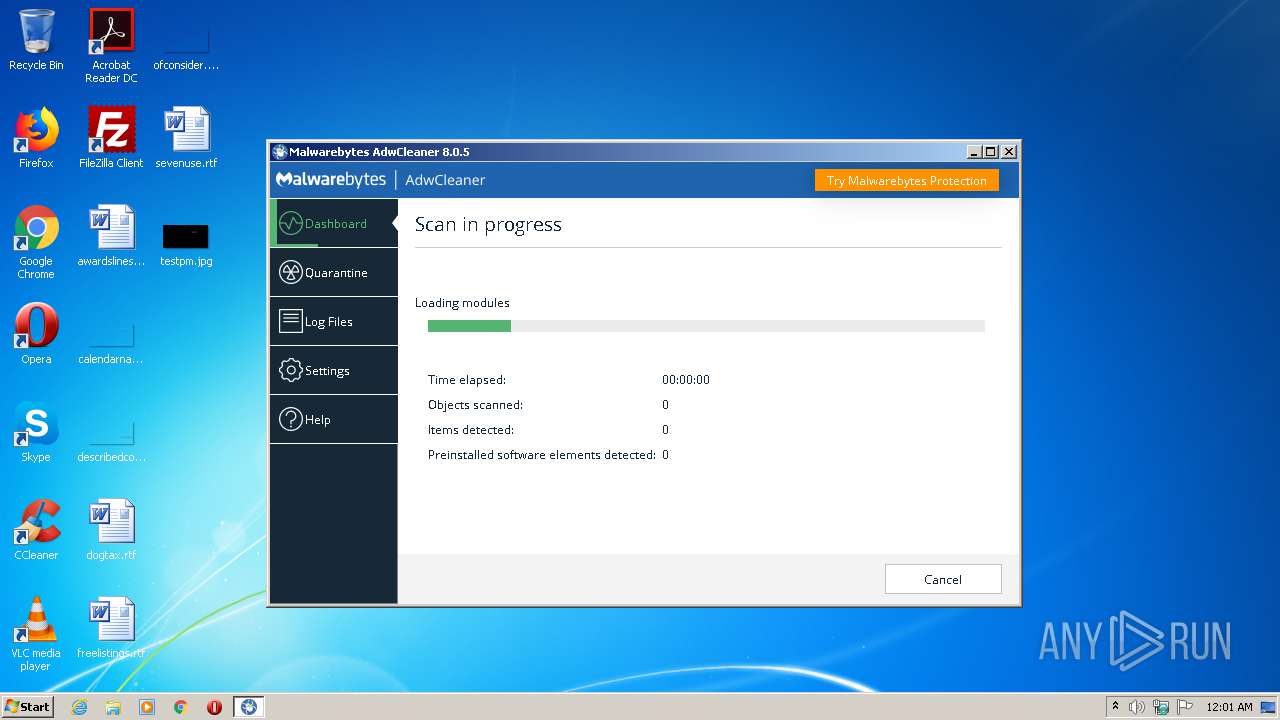Open Windows Explorer from the taskbar
The image size is (1280, 720).
(x=113, y=707)
